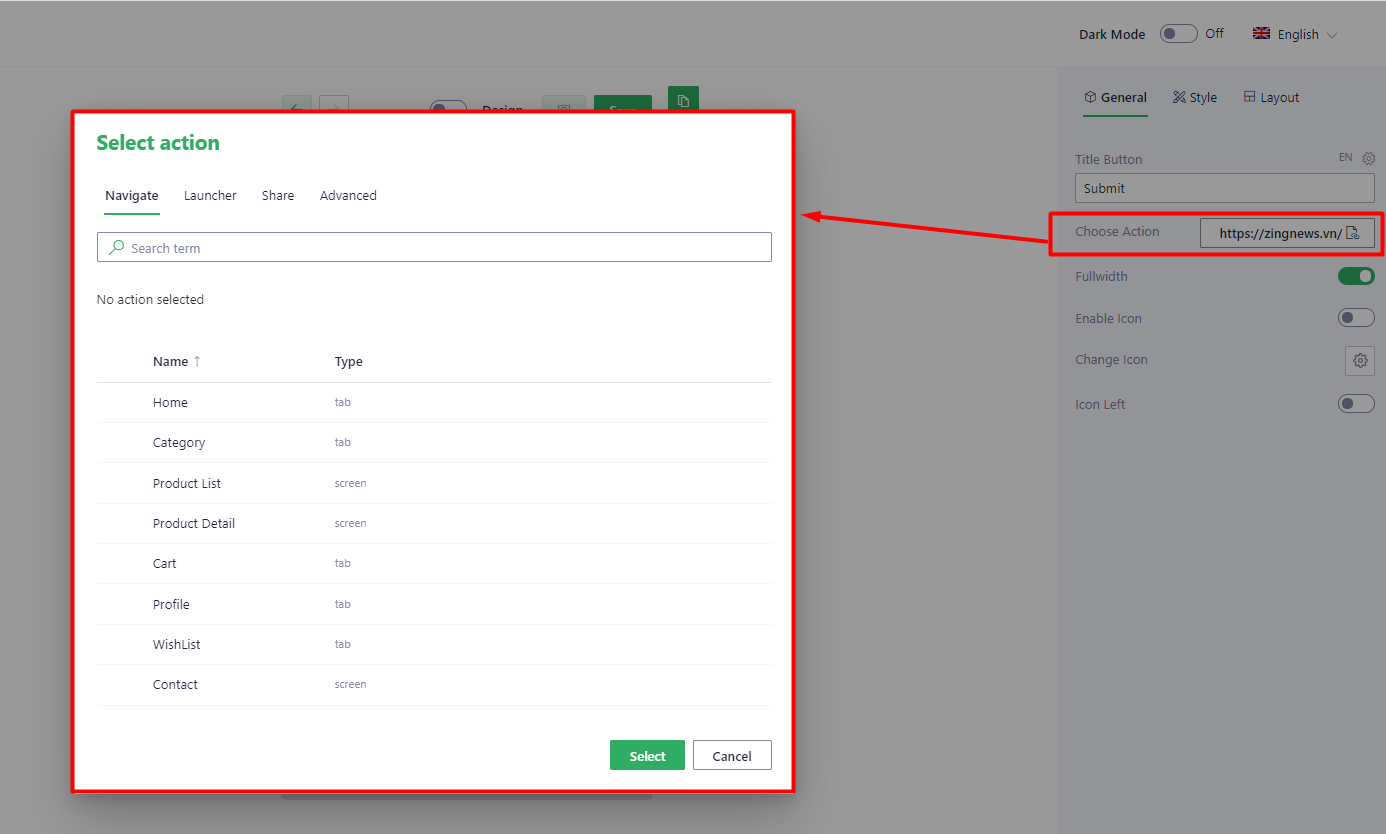The width and height of the screenshot is (1386, 834).
Task: Enable the Enable Icon toggle
Action: (1356, 317)
